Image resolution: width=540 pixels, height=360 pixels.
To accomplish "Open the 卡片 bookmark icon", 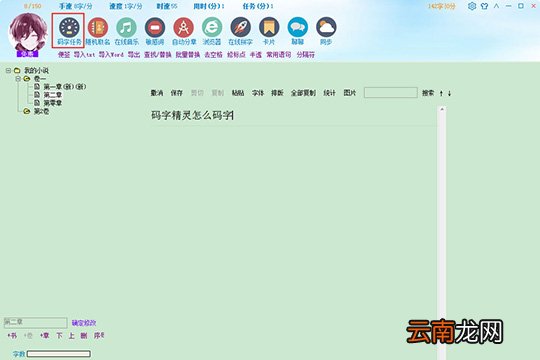I will pyautogui.click(x=269, y=27).
